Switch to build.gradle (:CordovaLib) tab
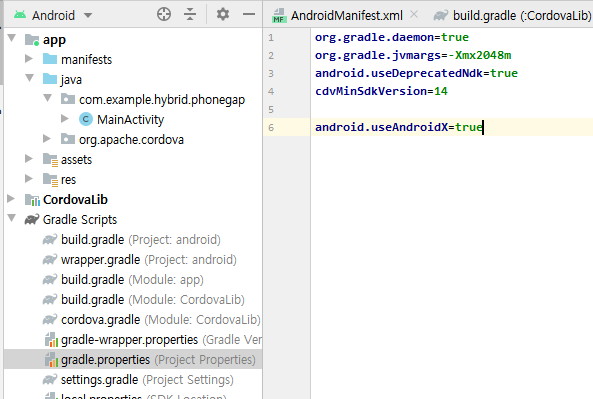Screen dimensions: 593x399 point(522,16)
